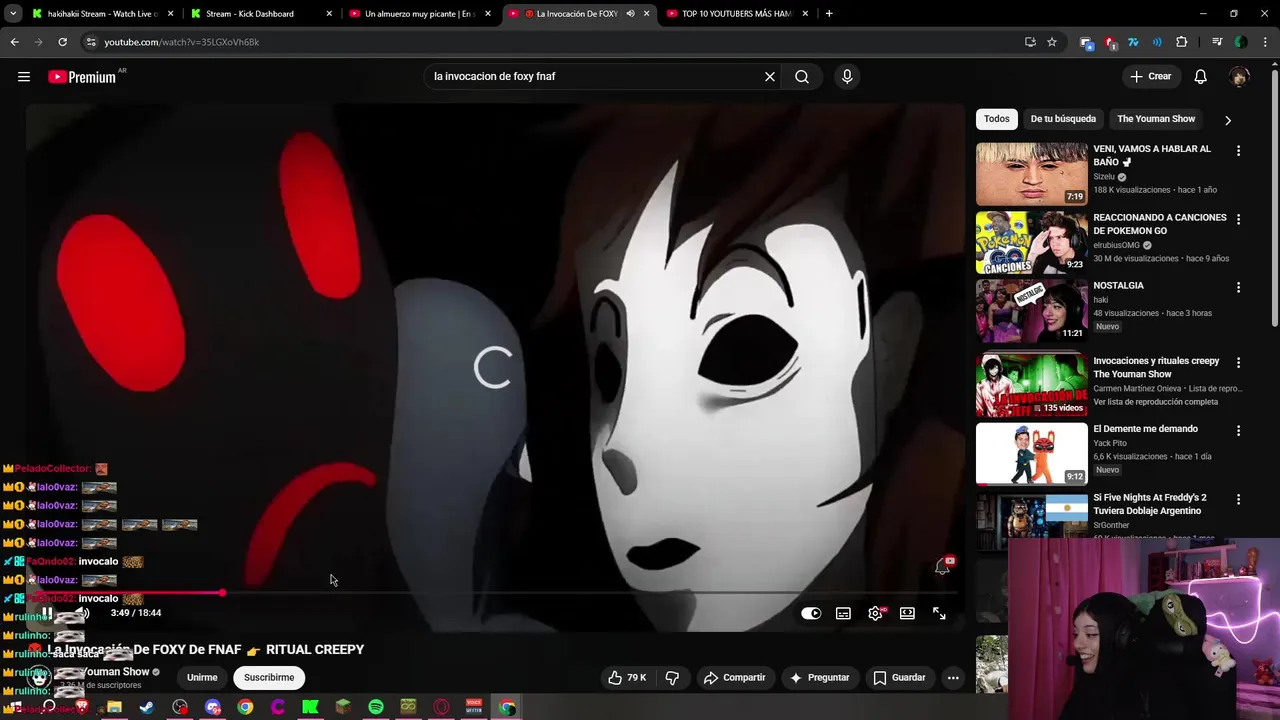This screenshot has height=720, width=1280.
Task: Select the De tu búsqueda chip
Action: point(1063,119)
